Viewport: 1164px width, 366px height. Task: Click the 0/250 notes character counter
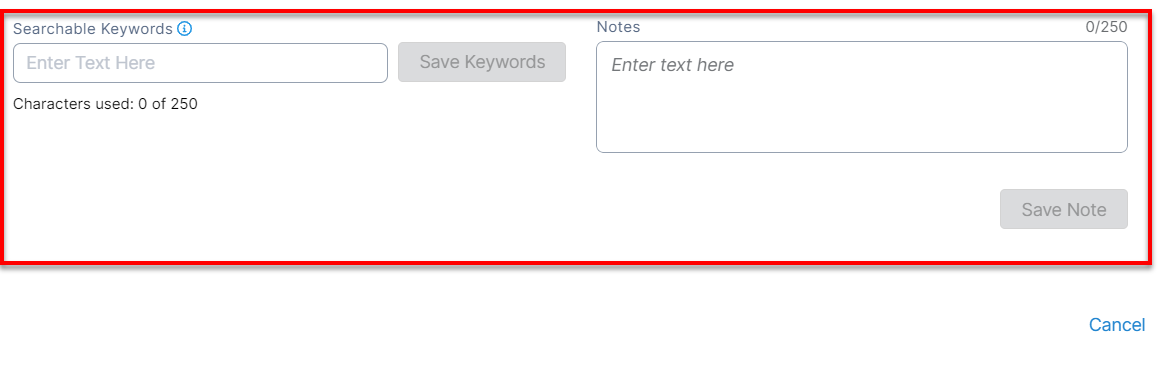point(1106,27)
